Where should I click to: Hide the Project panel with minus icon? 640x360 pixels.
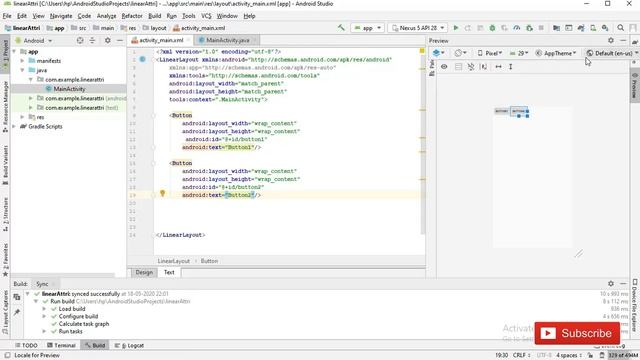(x=120, y=40)
